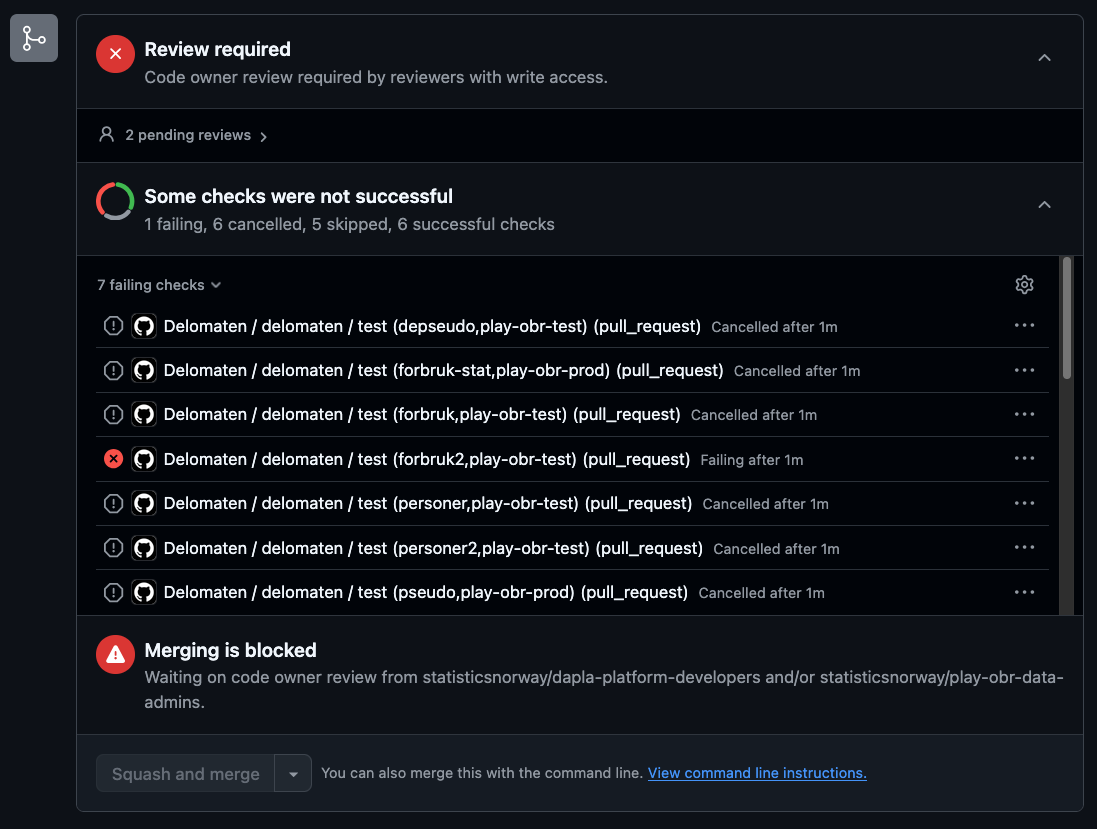
Task: Collapse the checks section chevron
Action: [1045, 204]
